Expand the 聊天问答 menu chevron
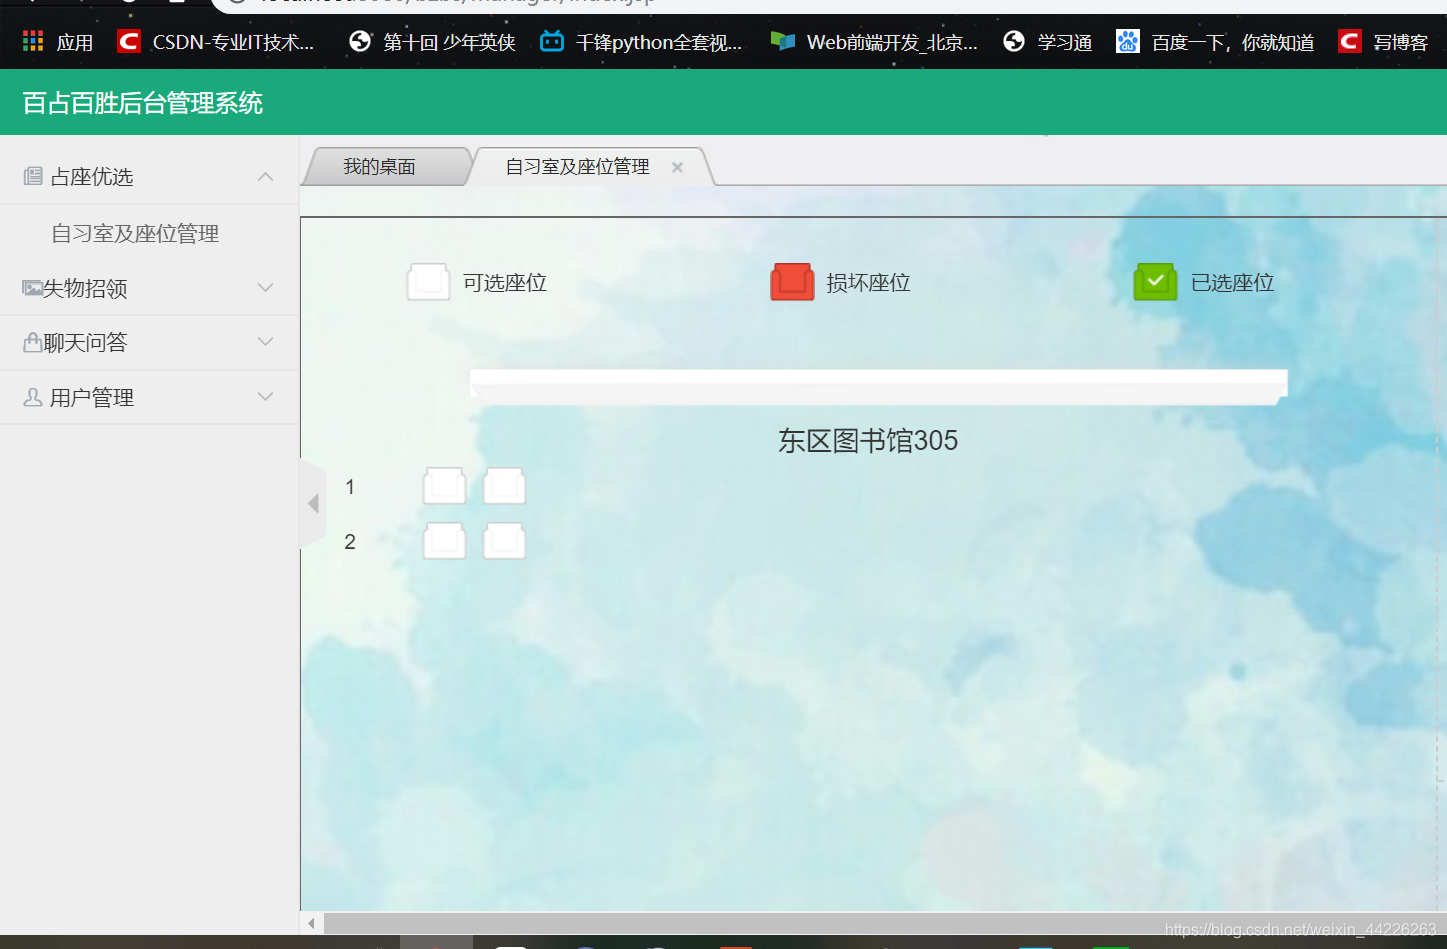The width and height of the screenshot is (1447, 949). [x=265, y=342]
